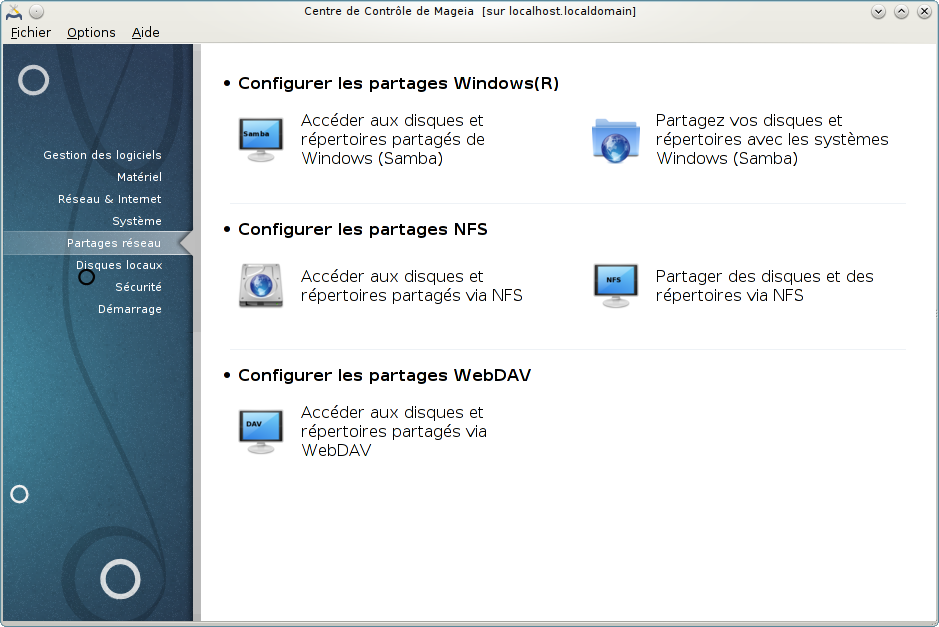Click the DAV monitor icon for WebDAV access

tap(261, 431)
